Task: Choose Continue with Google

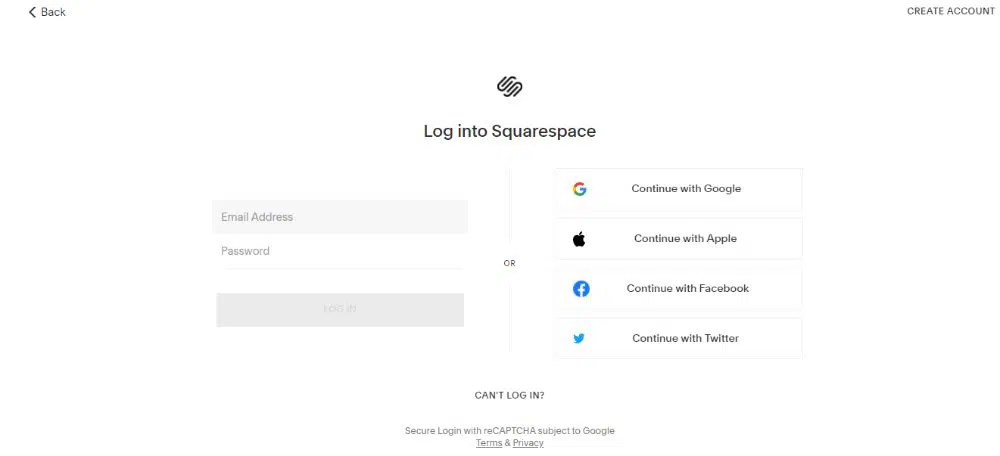Action: pos(686,189)
